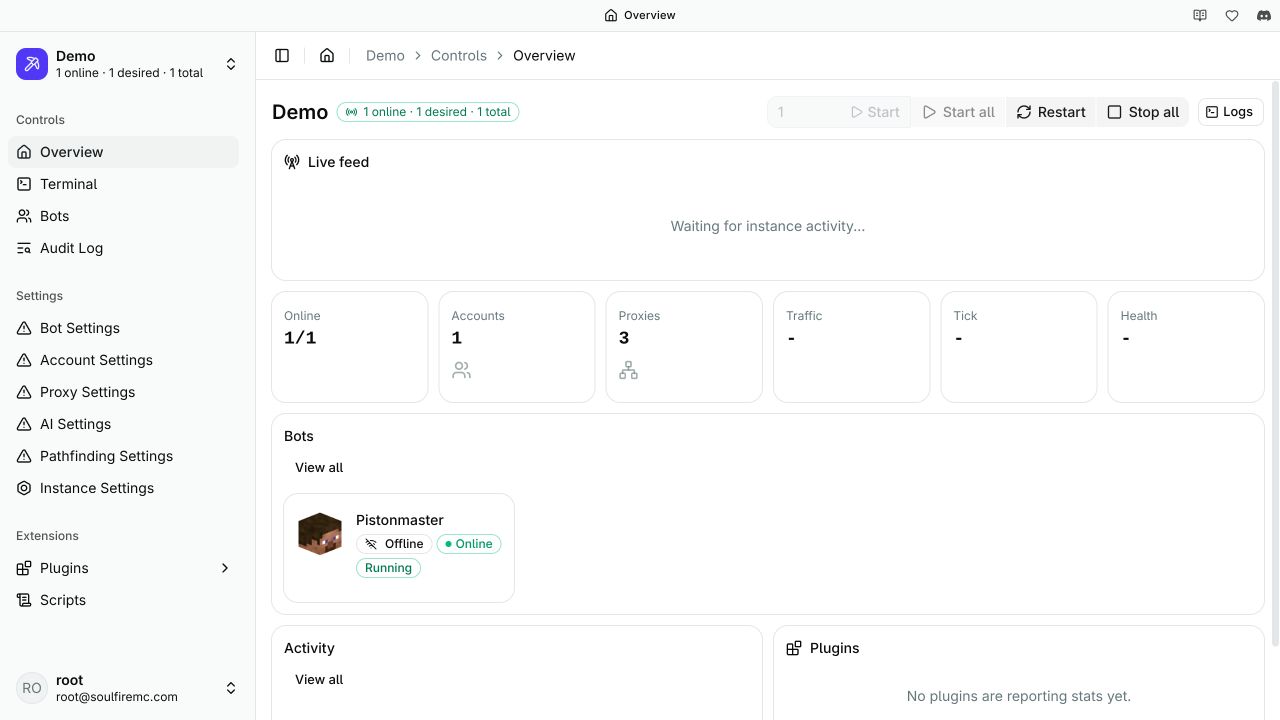The height and width of the screenshot is (720, 1280).
Task: Open AI Settings
Action: pyautogui.click(x=124, y=424)
